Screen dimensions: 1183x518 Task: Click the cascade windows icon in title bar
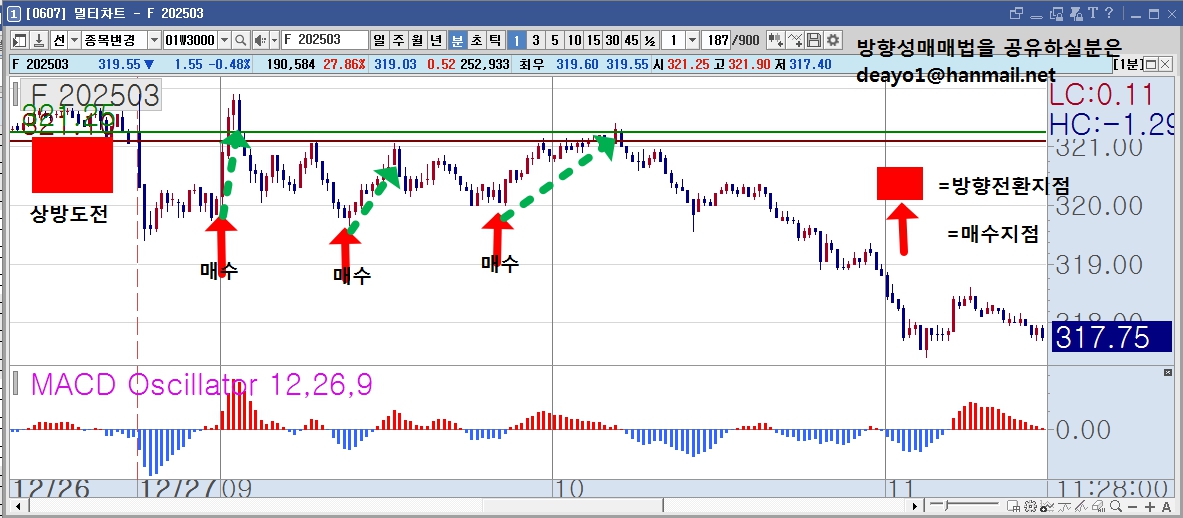click(x=1016, y=13)
